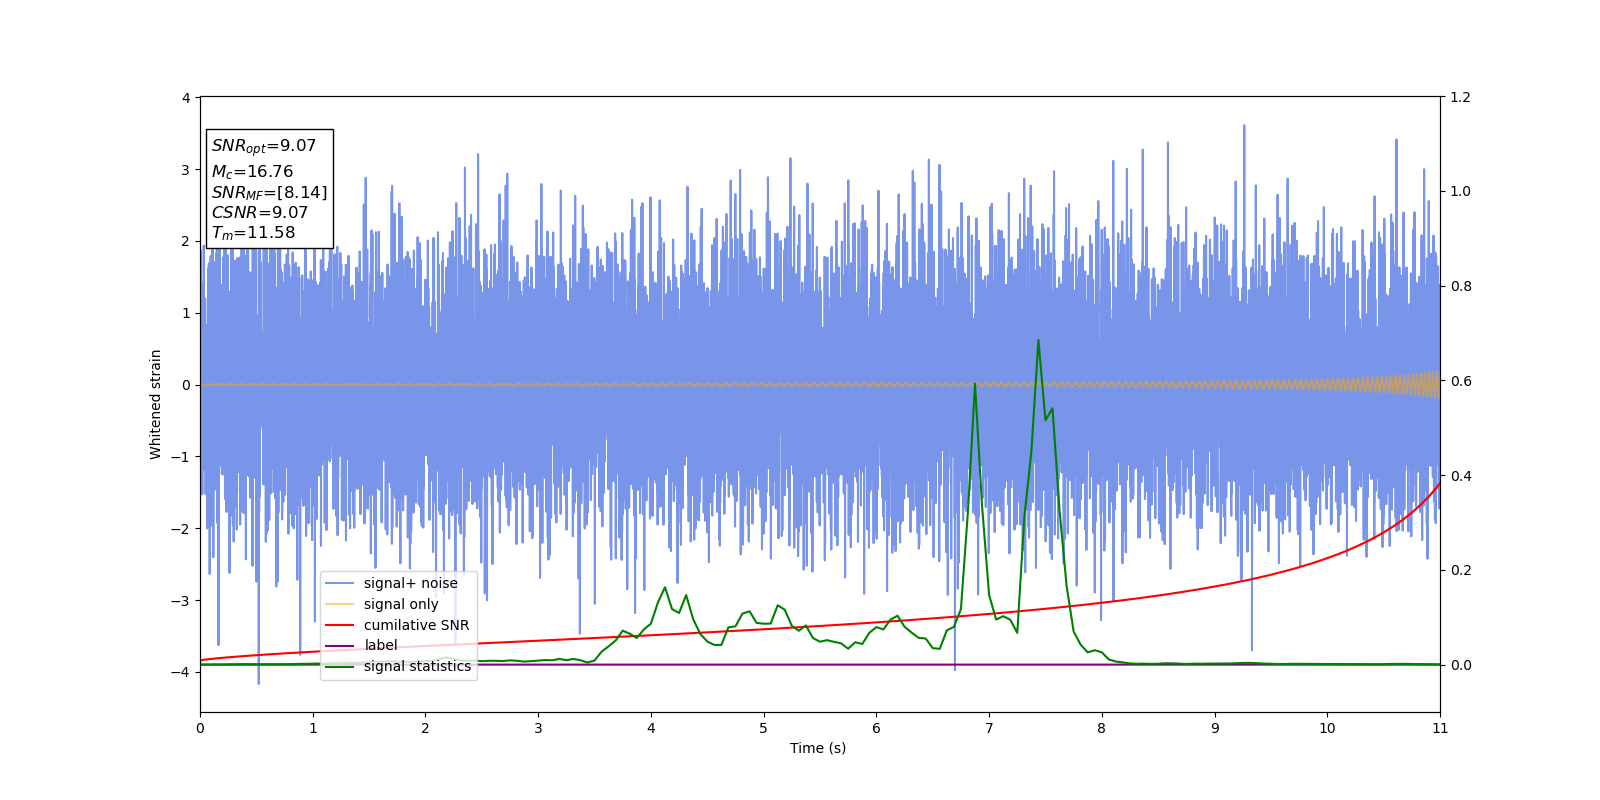Click the right y-axis tick label 1.2
This screenshot has width=1600, height=800.
(x=1461, y=97)
